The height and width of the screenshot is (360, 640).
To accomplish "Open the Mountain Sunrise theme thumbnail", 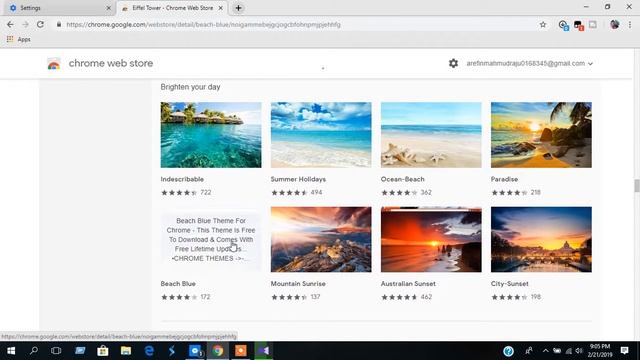I will tap(321, 239).
